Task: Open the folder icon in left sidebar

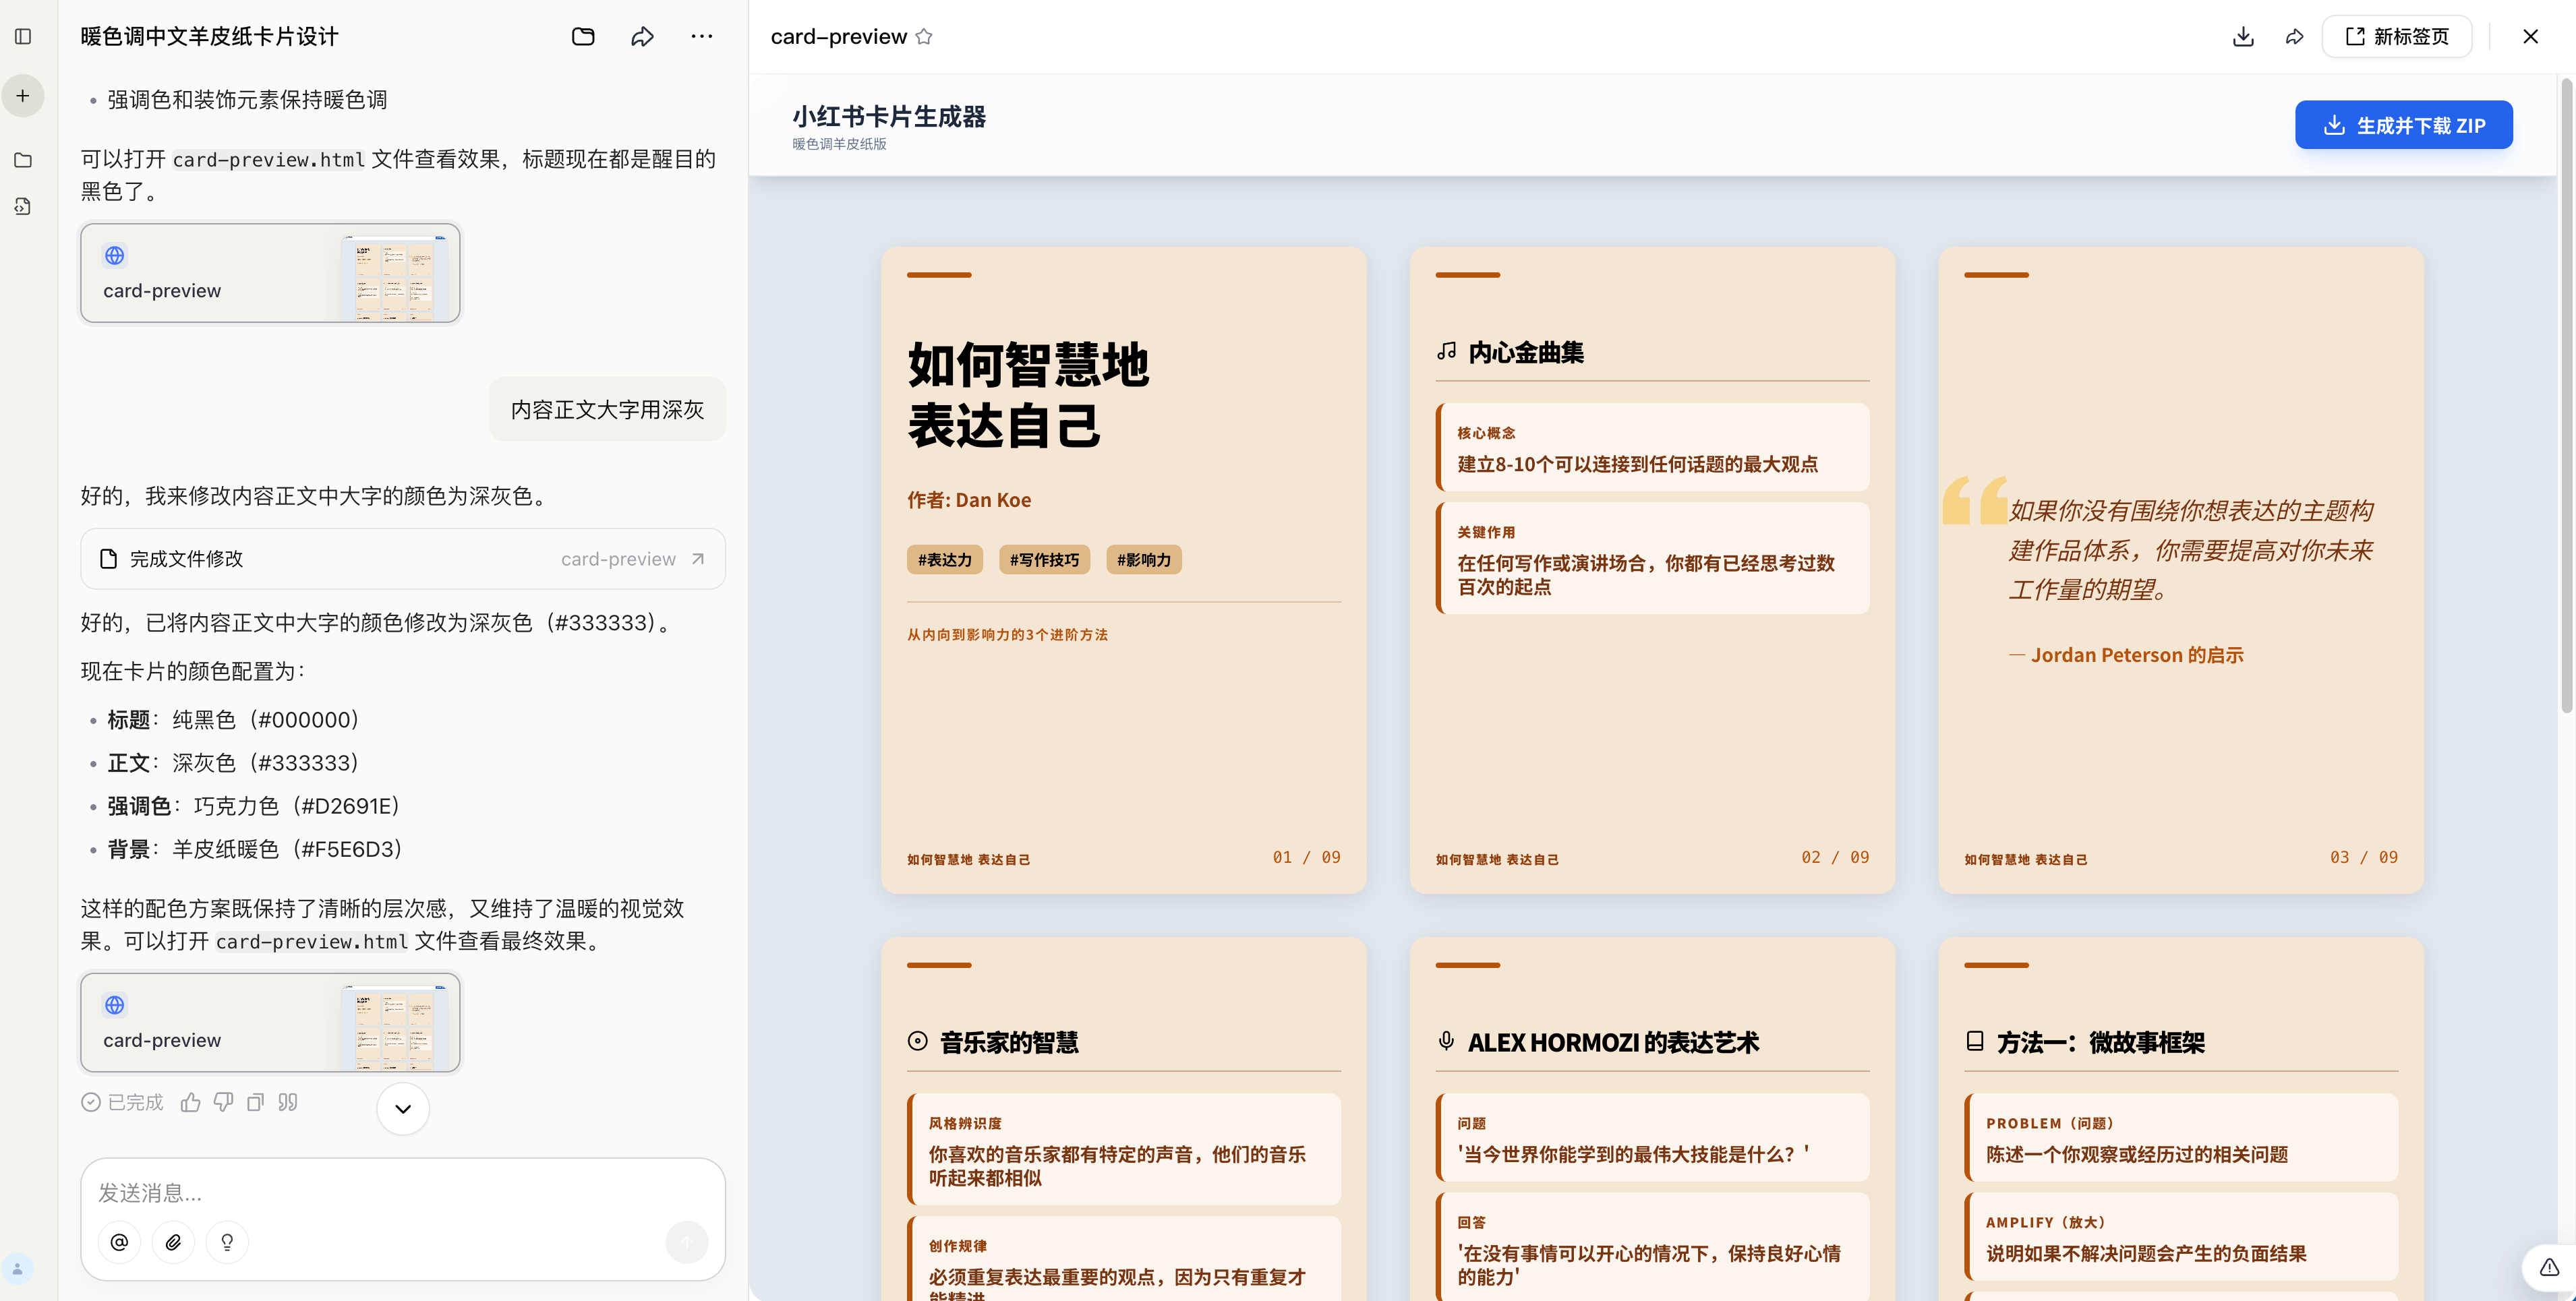Action: point(23,160)
